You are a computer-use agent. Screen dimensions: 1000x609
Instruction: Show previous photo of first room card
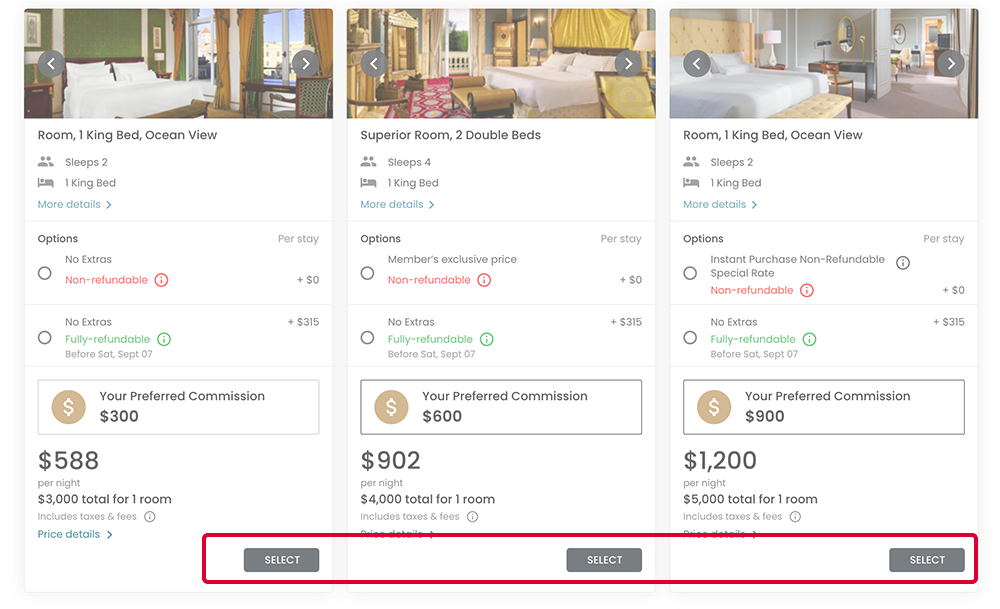coord(52,64)
